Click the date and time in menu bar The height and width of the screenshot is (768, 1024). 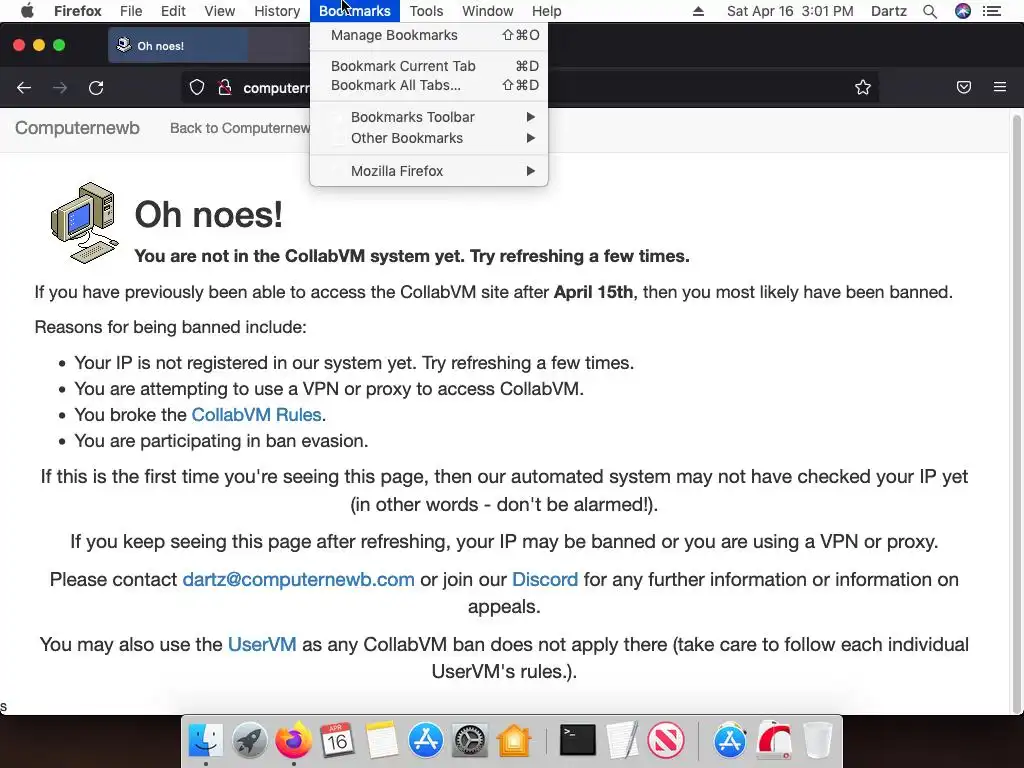click(790, 11)
